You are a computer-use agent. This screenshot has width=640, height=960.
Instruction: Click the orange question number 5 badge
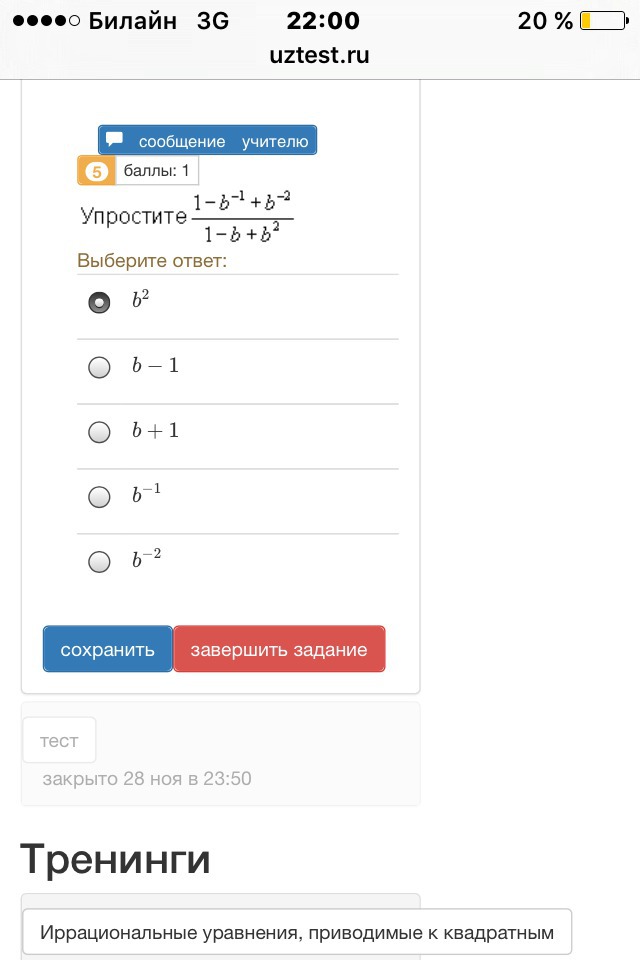(97, 171)
